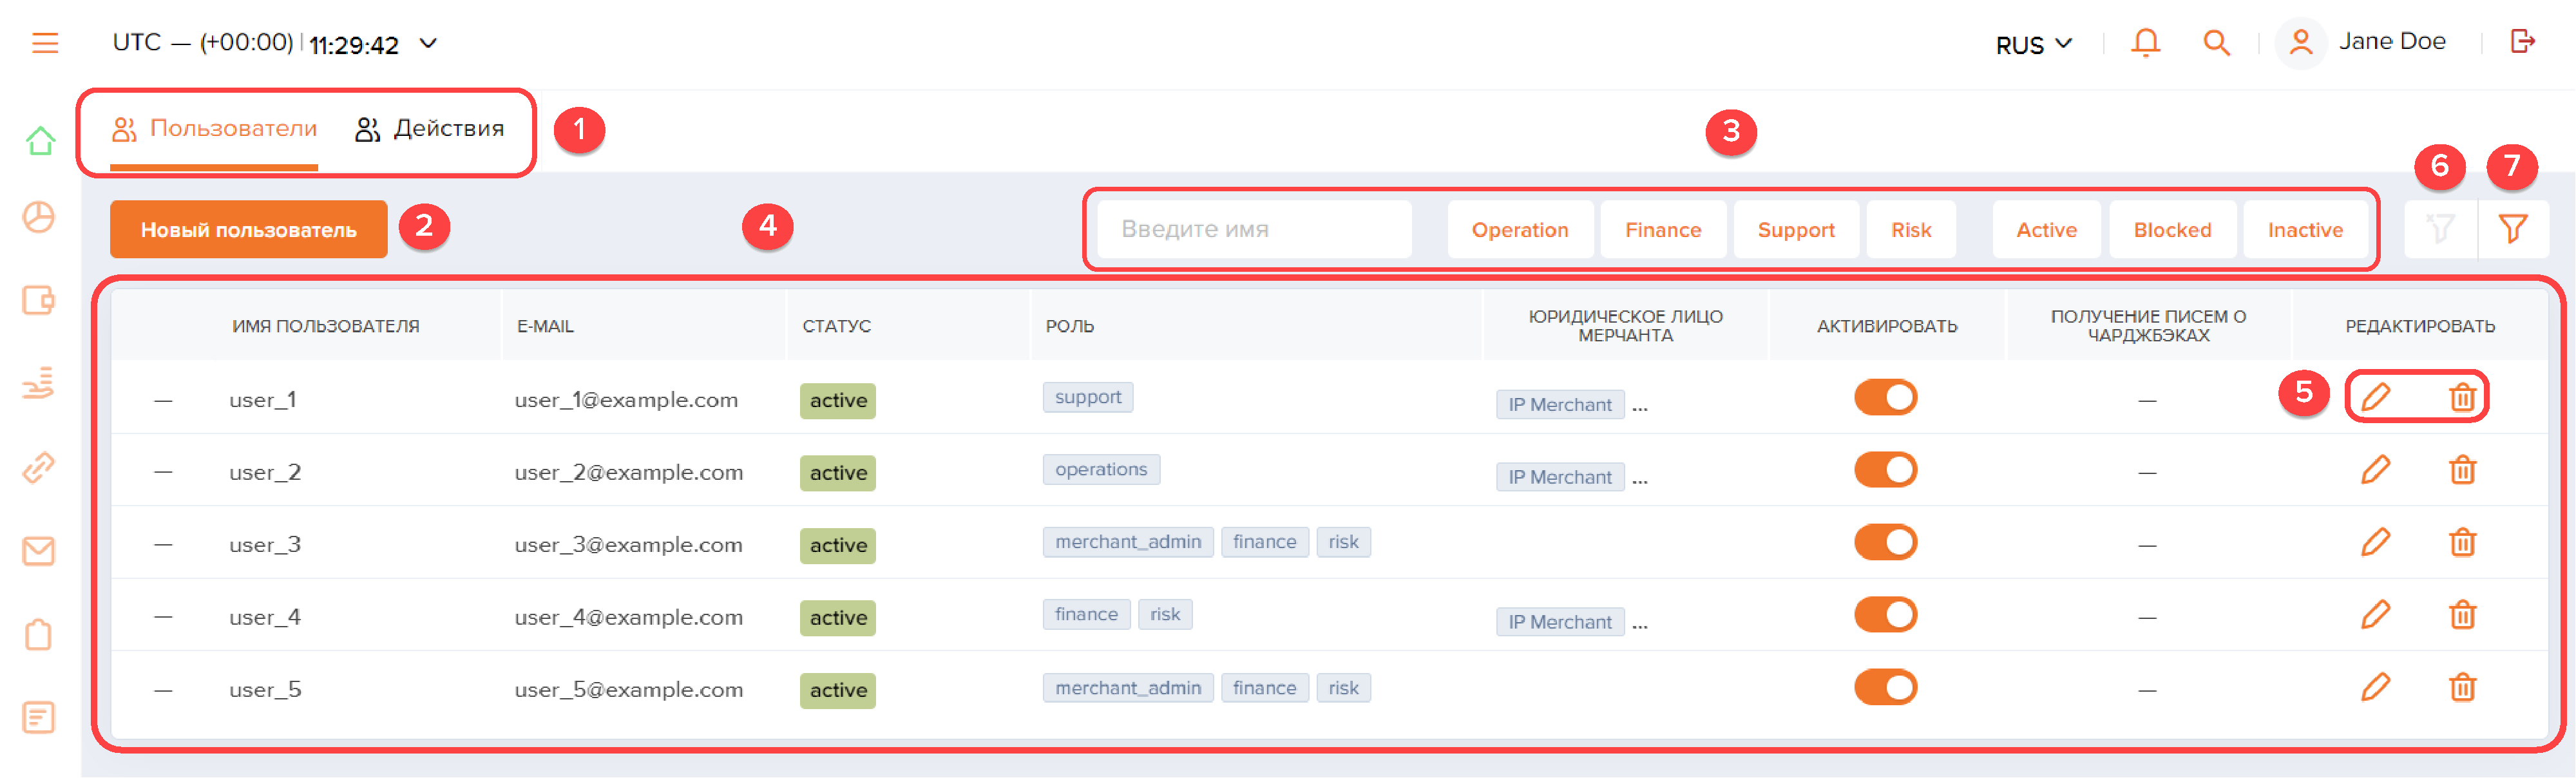
Task: Toggle the Blocked status filter
Action: (2172, 229)
